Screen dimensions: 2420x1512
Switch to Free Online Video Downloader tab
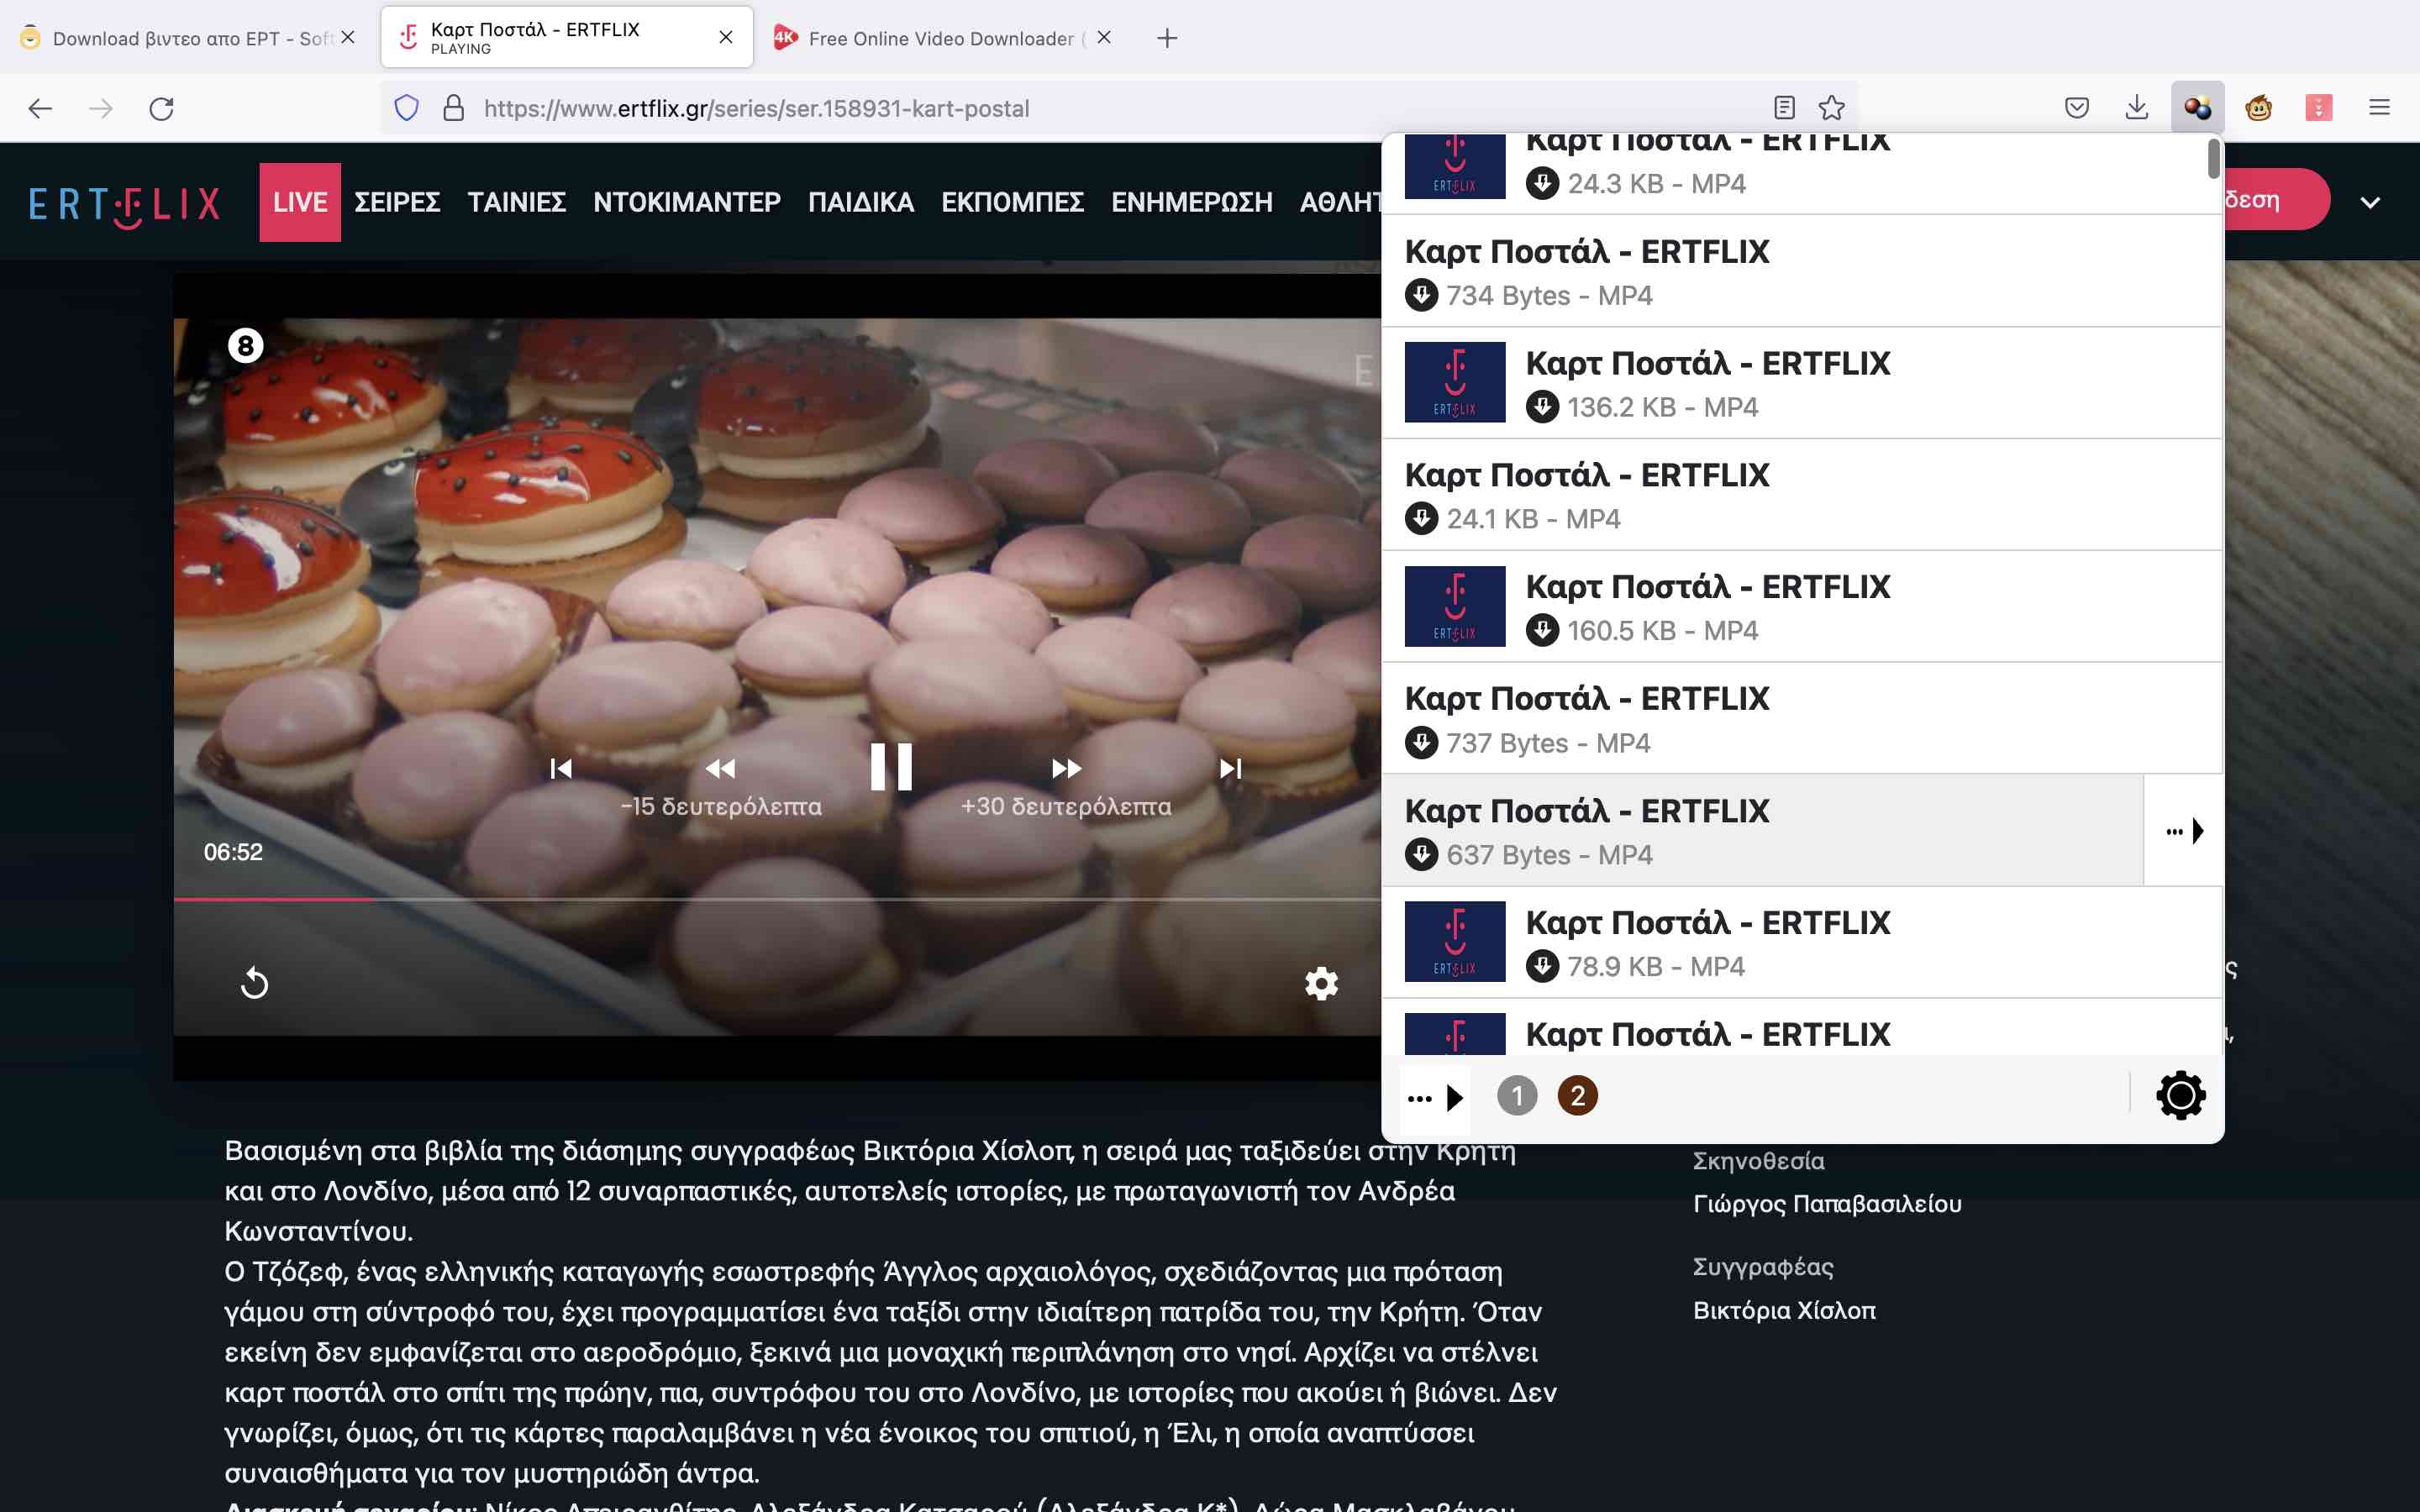(x=940, y=38)
